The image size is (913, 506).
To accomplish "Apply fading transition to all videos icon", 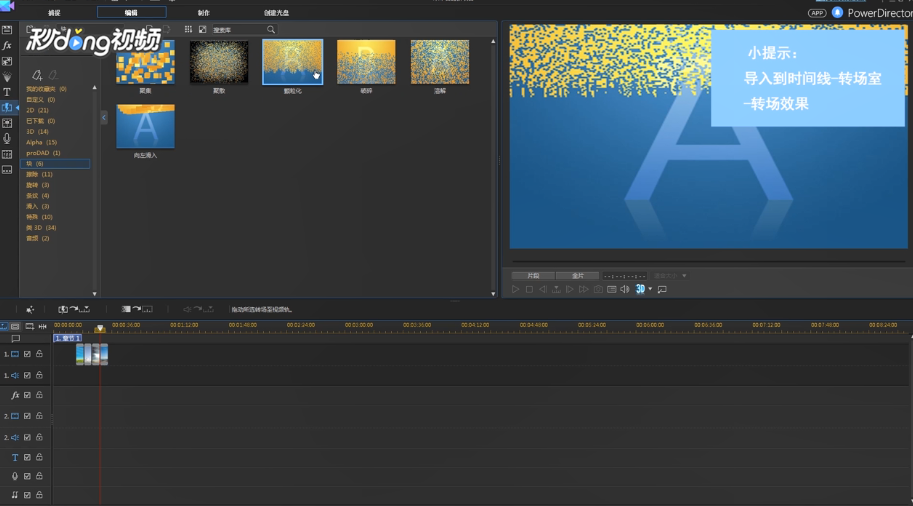I will tap(136, 309).
